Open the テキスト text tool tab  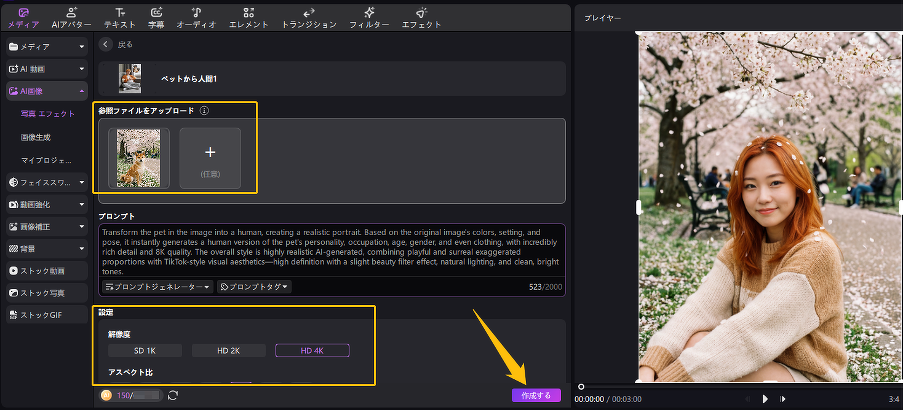click(x=119, y=16)
